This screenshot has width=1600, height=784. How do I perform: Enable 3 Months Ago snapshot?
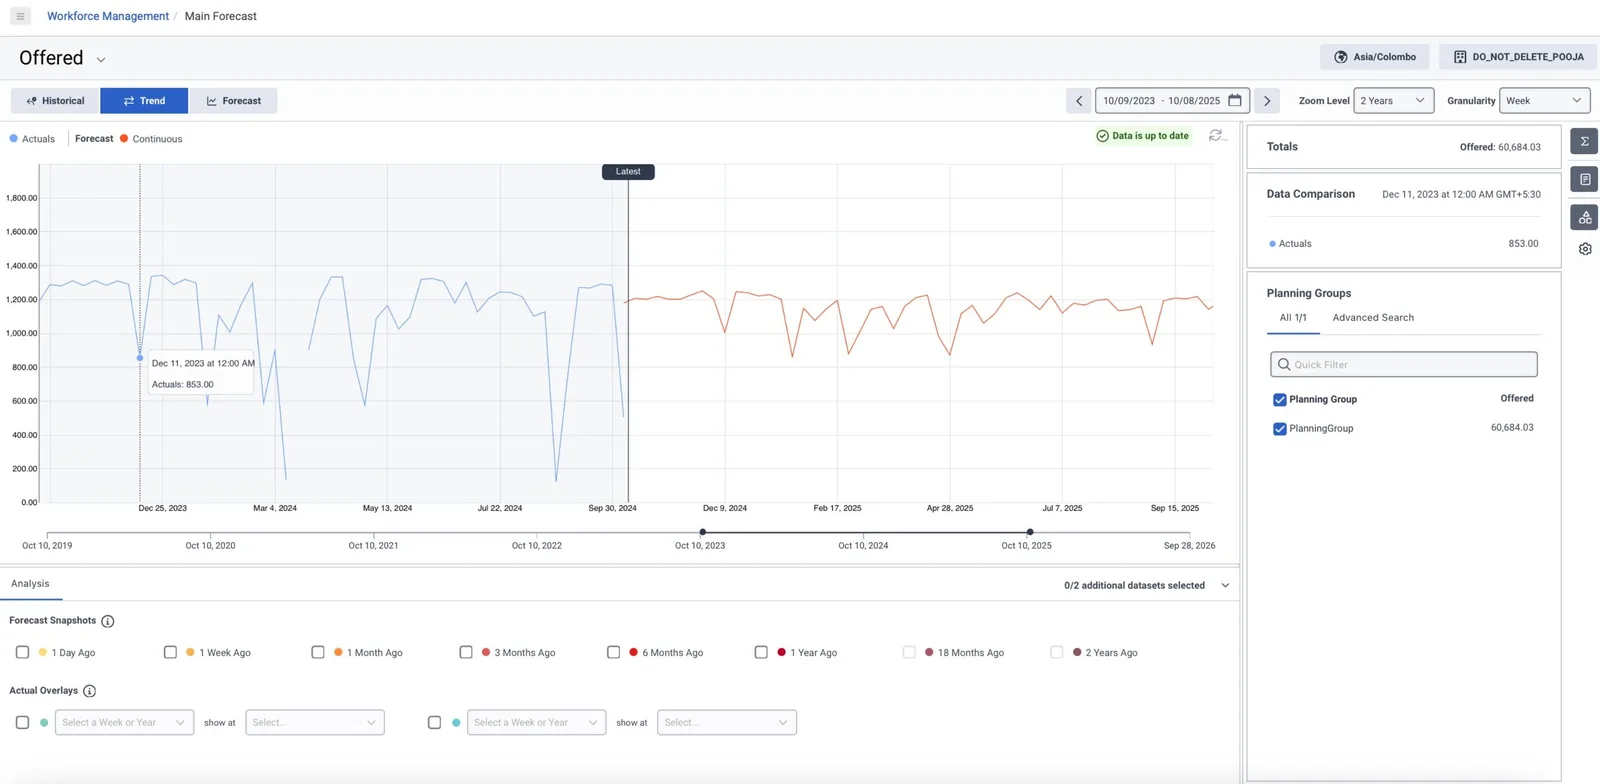pyautogui.click(x=466, y=652)
